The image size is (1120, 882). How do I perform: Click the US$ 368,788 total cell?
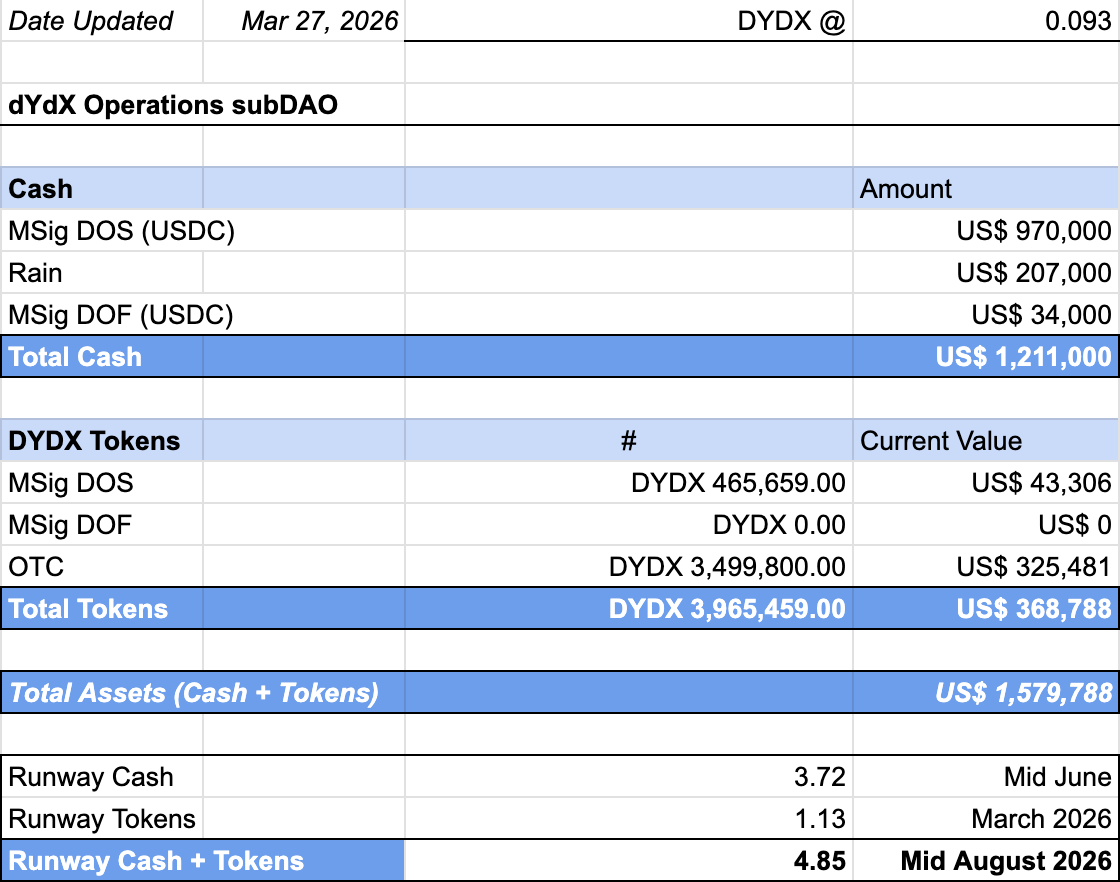tap(986, 608)
